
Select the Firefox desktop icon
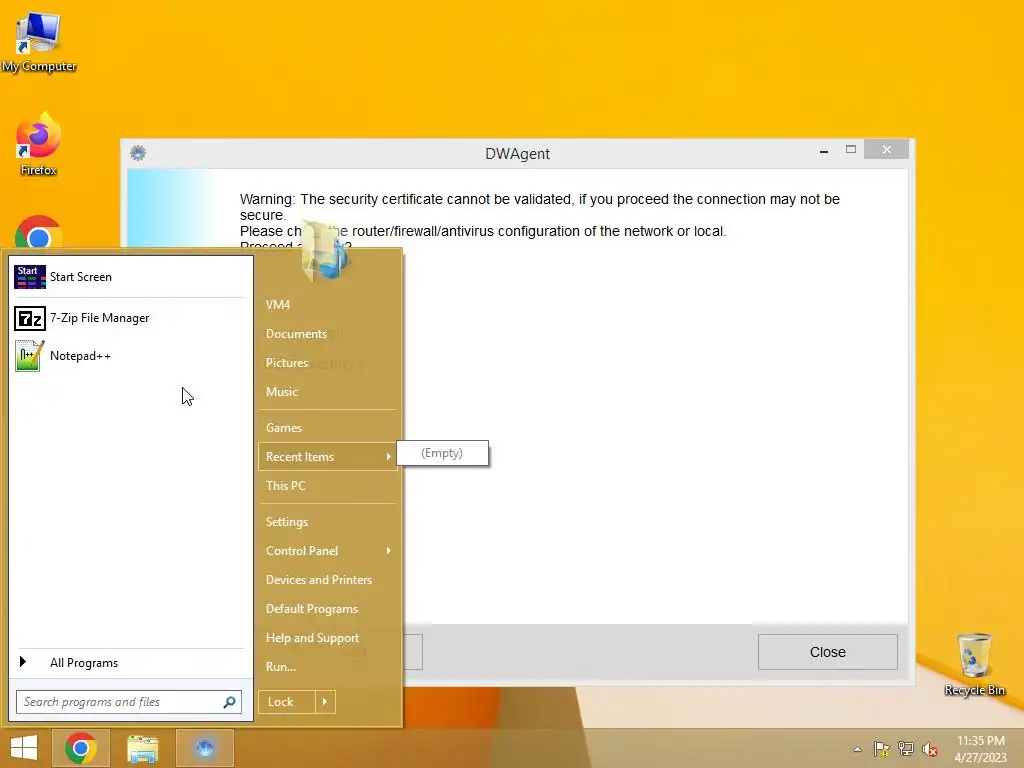pyautogui.click(x=39, y=145)
